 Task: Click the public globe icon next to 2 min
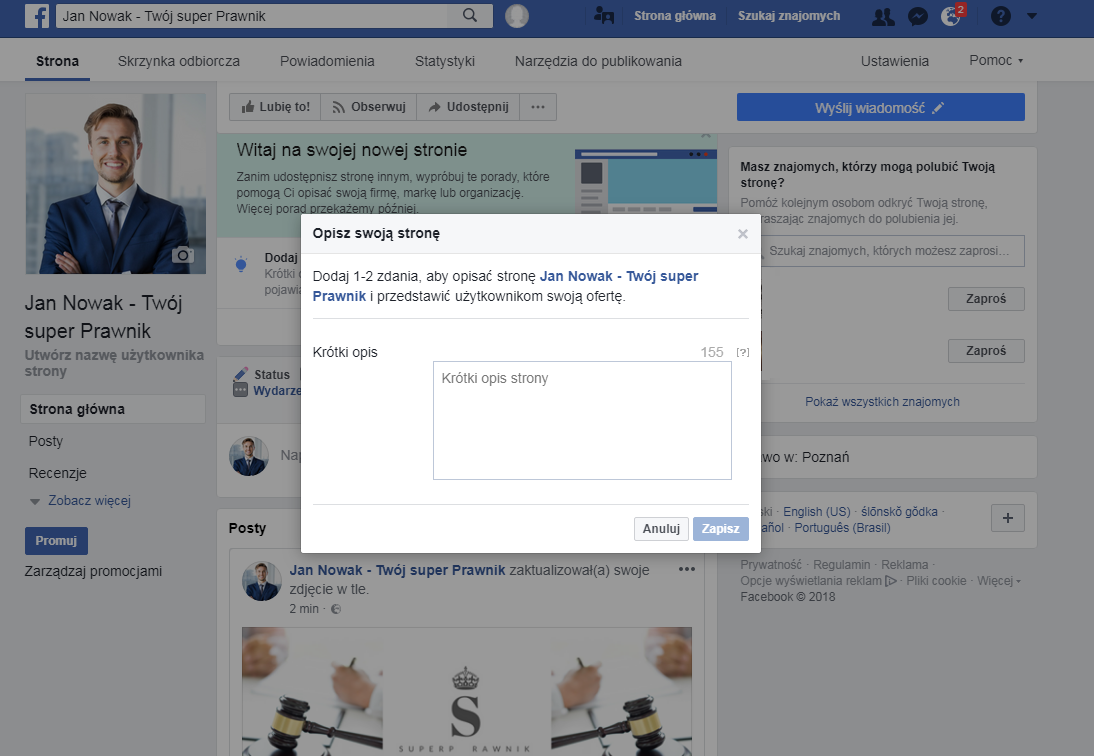(x=336, y=609)
